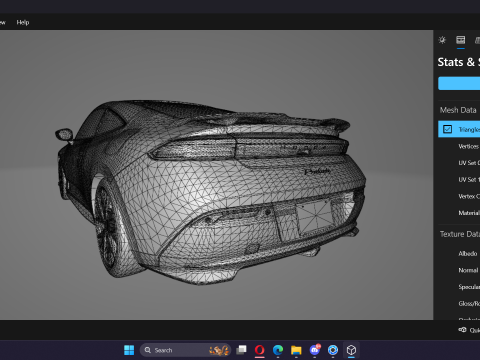The height and width of the screenshot is (360, 480).
Task: Uncheck the Triangles checkbox in Mesh Data
Action: tap(447, 129)
